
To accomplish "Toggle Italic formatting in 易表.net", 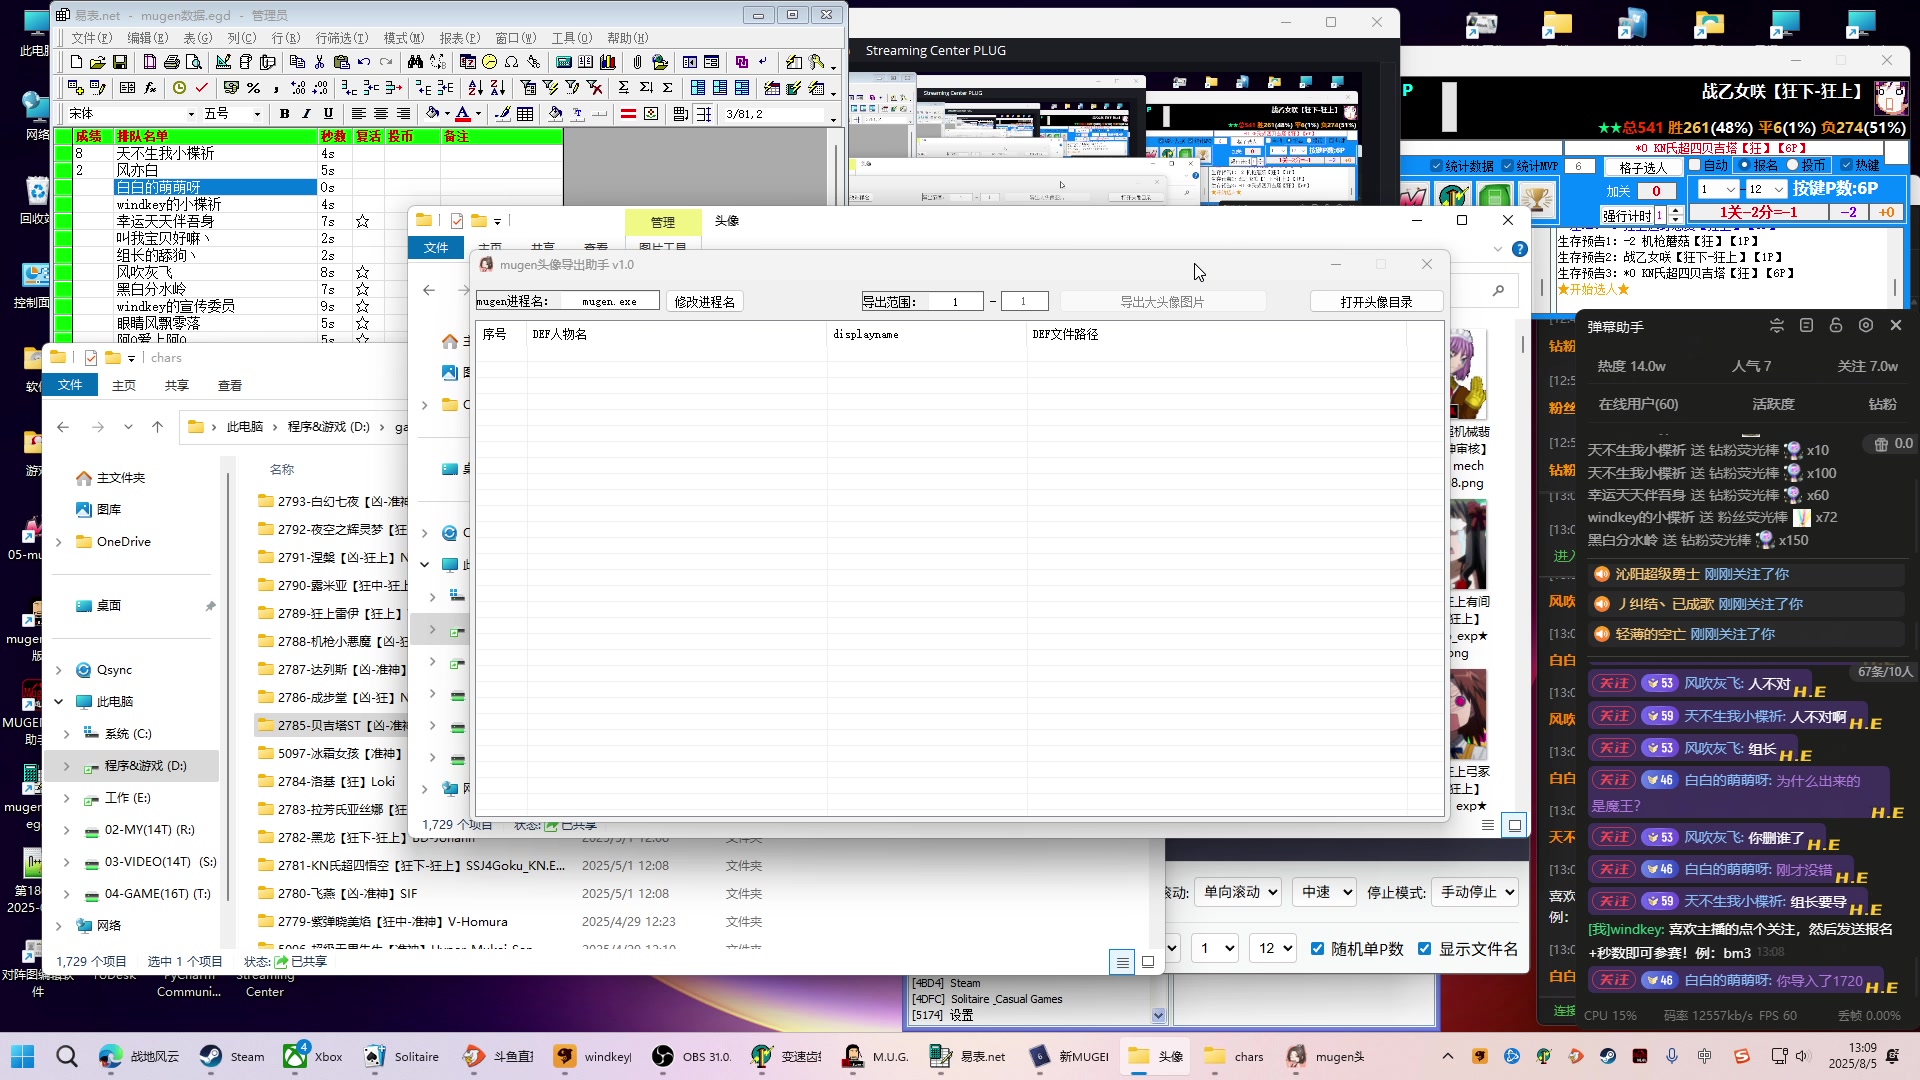I will [306, 114].
